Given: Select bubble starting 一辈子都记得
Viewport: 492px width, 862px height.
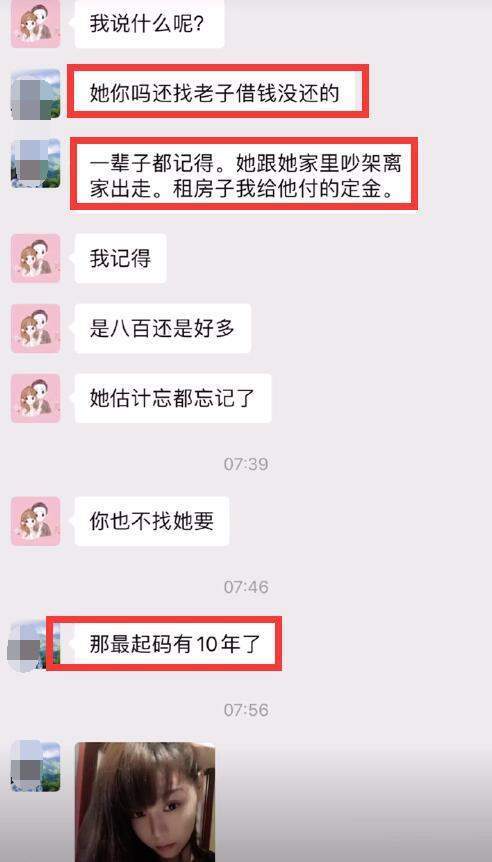Looking at the screenshot, I should (244, 175).
